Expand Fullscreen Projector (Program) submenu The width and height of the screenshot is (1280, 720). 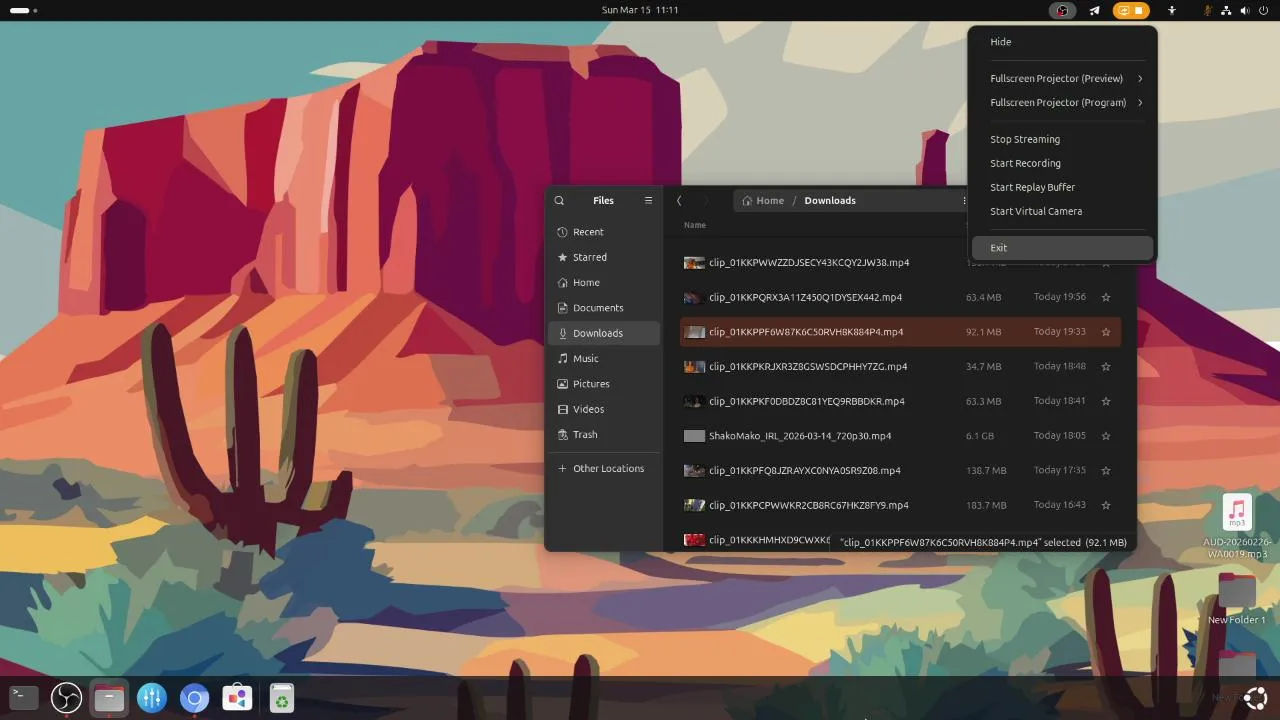(1063, 102)
